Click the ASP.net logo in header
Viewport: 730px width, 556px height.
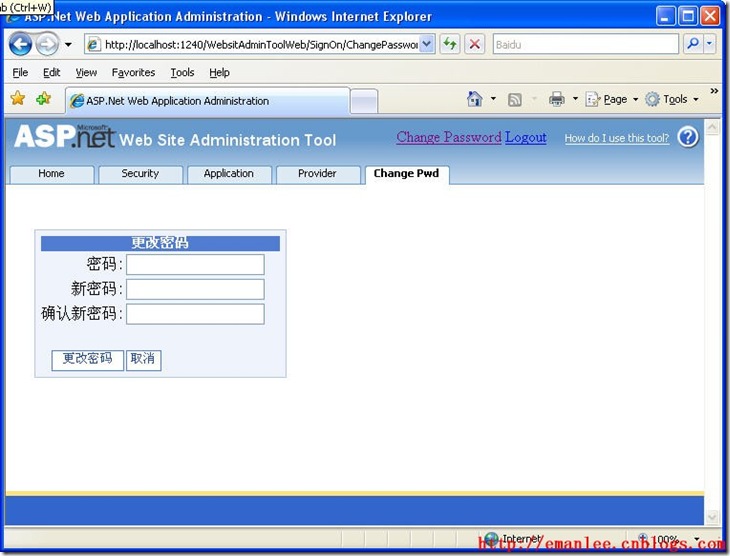tap(64, 136)
